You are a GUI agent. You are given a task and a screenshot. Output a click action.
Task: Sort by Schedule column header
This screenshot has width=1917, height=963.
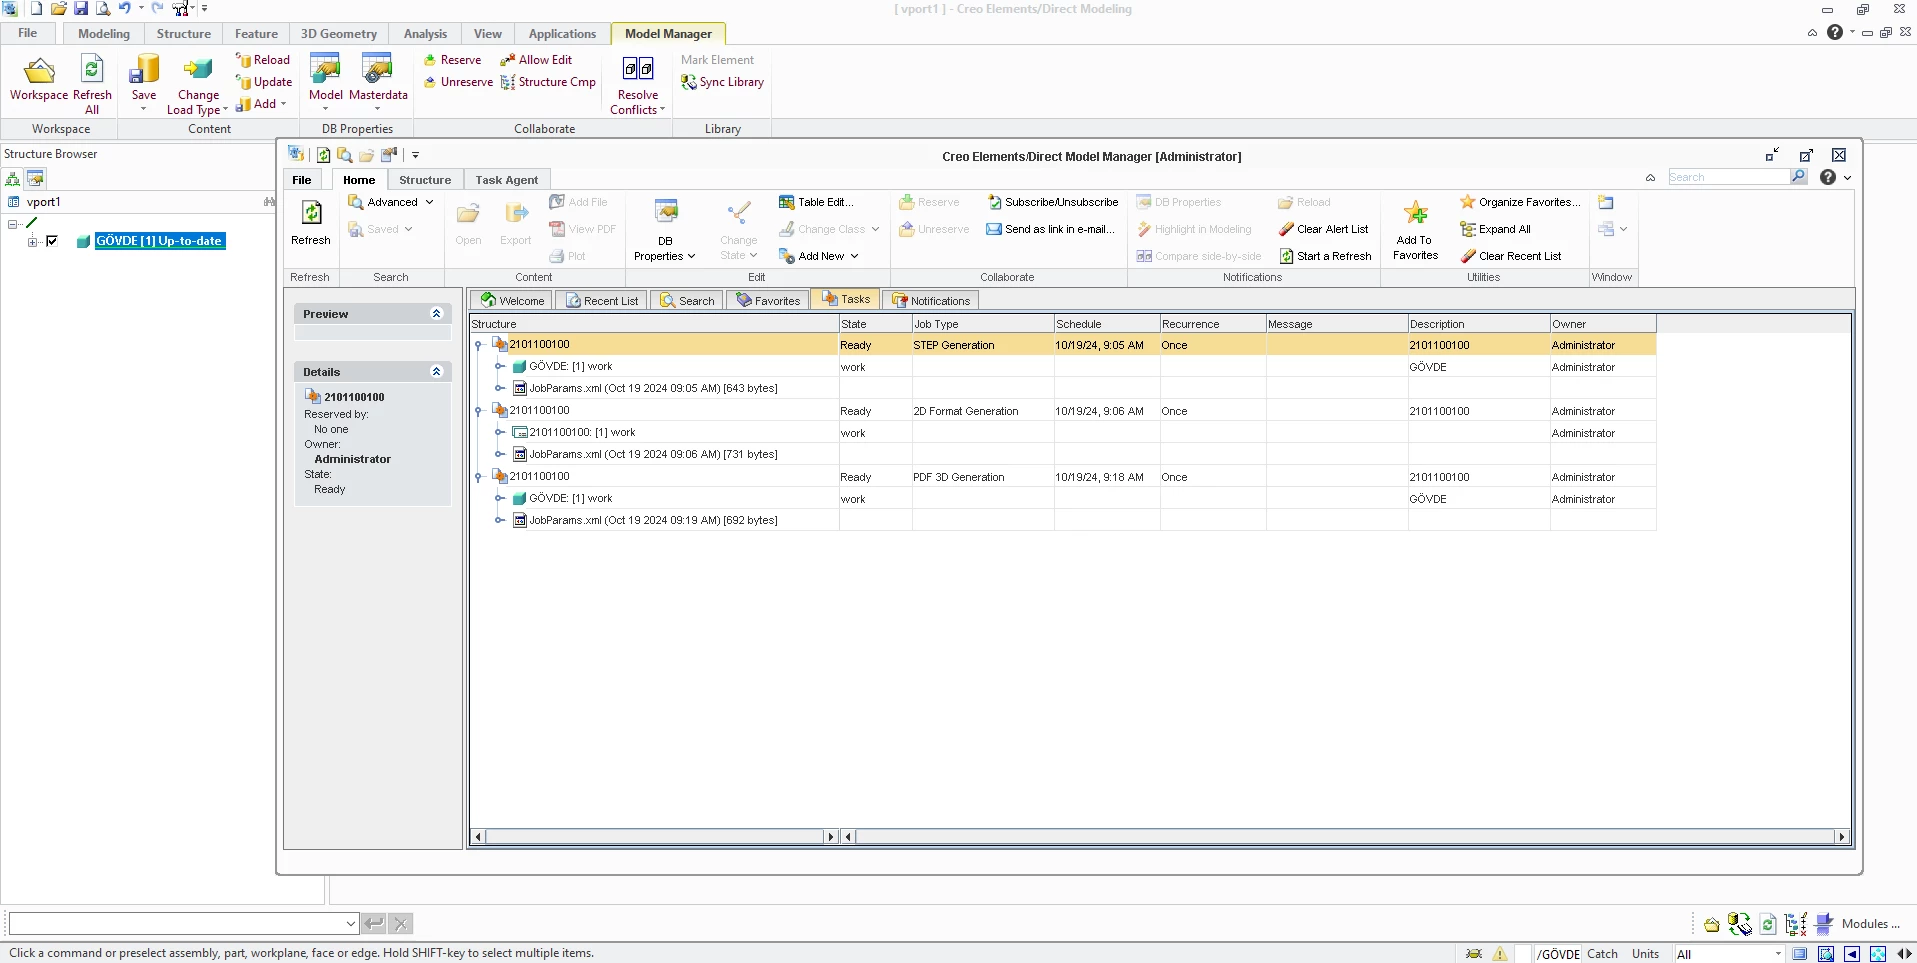pyautogui.click(x=1106, y=324)
